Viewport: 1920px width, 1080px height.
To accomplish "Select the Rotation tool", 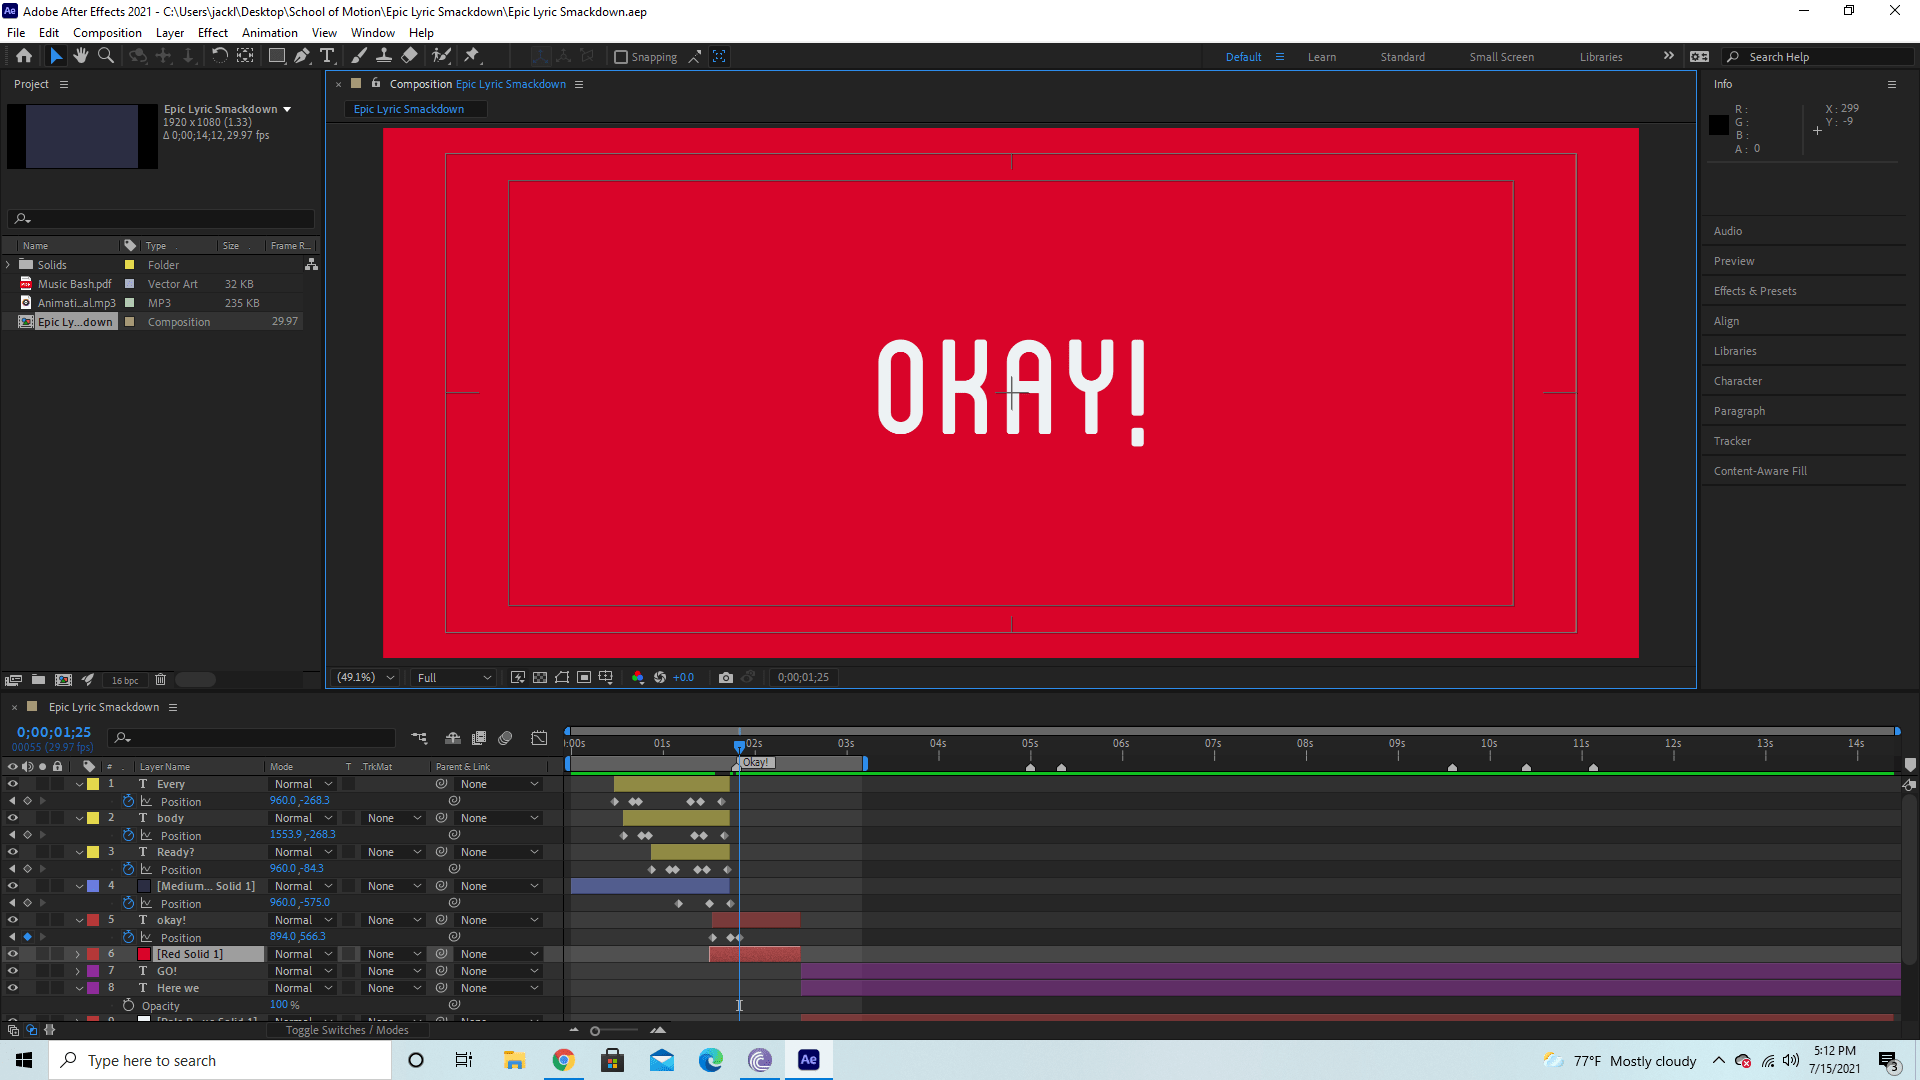I will click(220, 56).
